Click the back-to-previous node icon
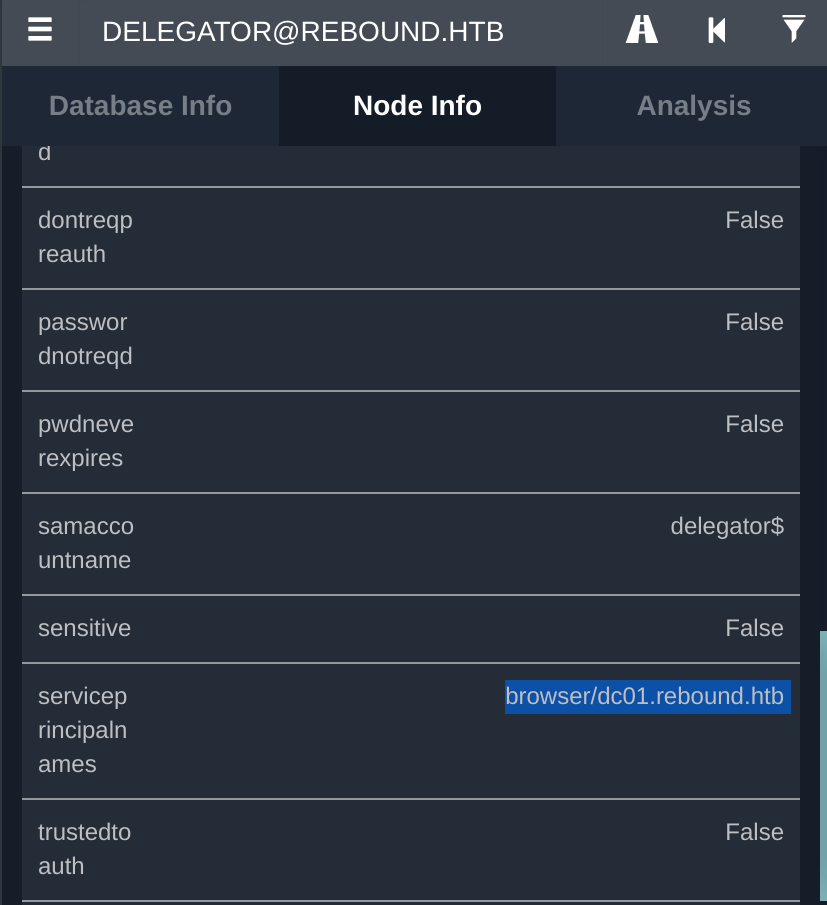This screenshot has width=827, height=905. [717, 30]
